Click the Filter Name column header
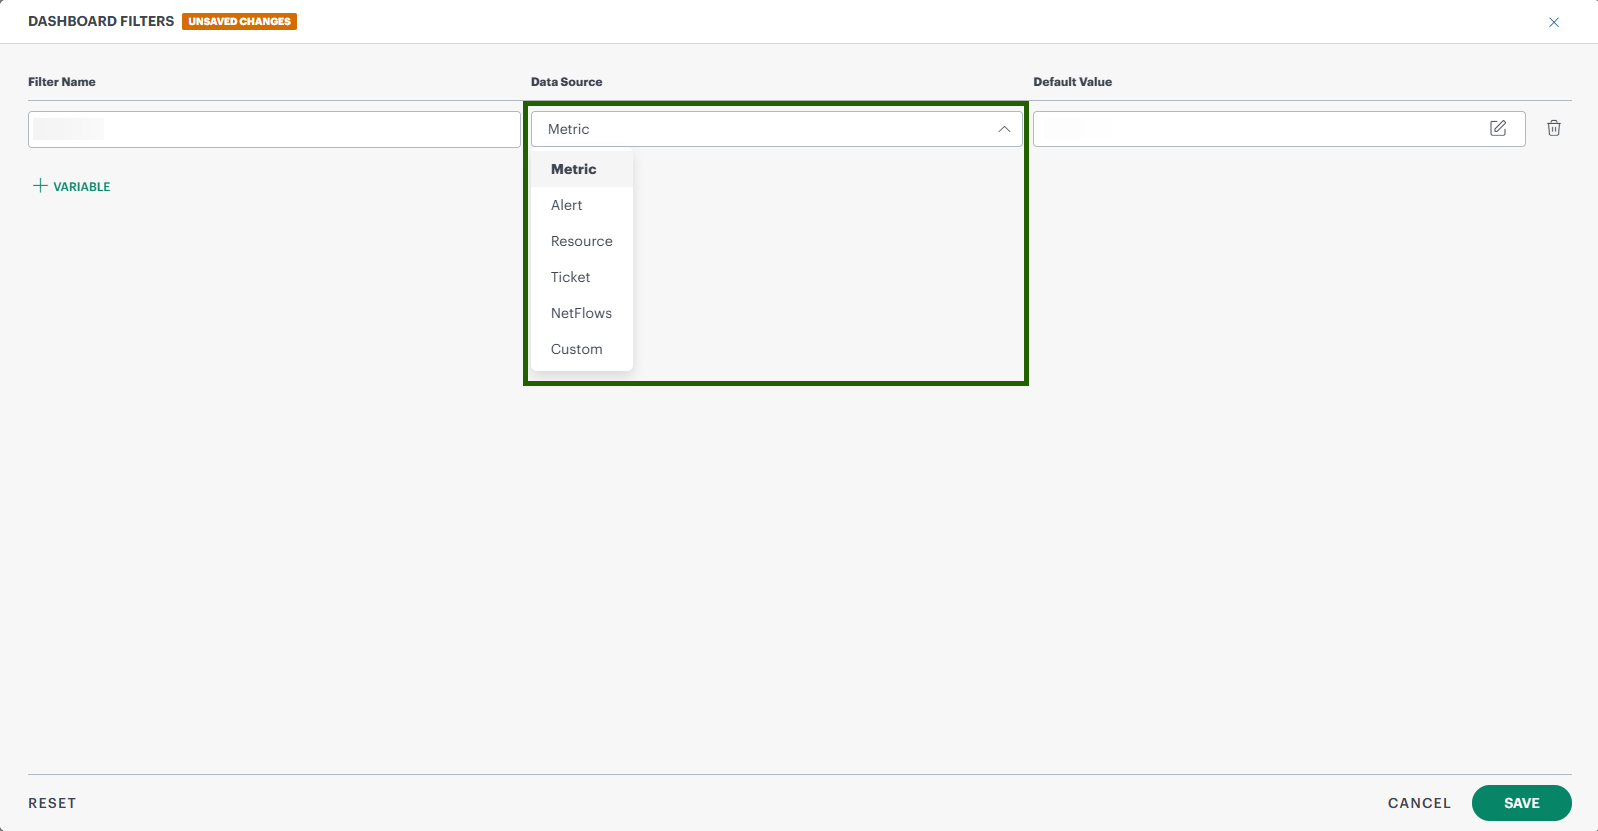This screenshot has width=1598, height=831. pos(62,82)
